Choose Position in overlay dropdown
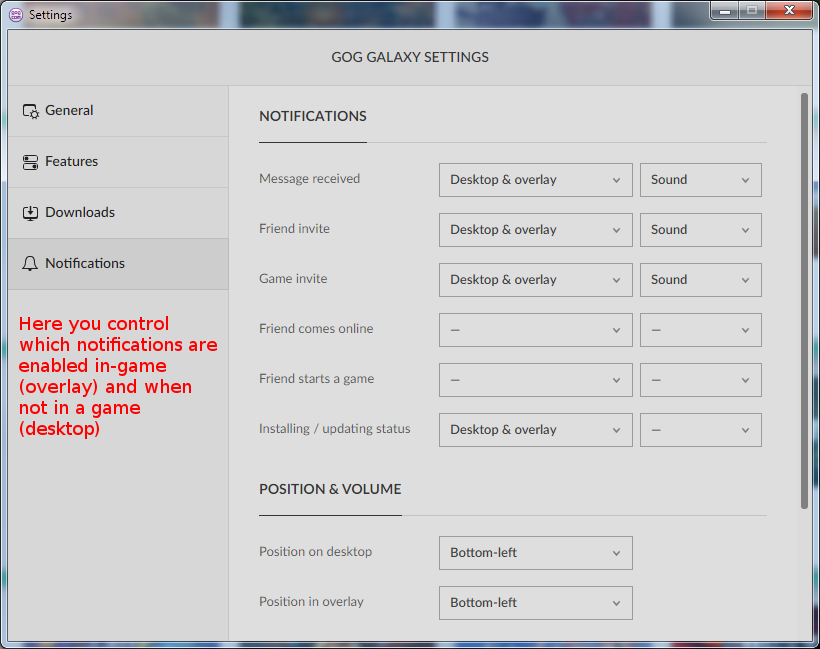Viewport: 820px width, 649px height. coord(536,603)
